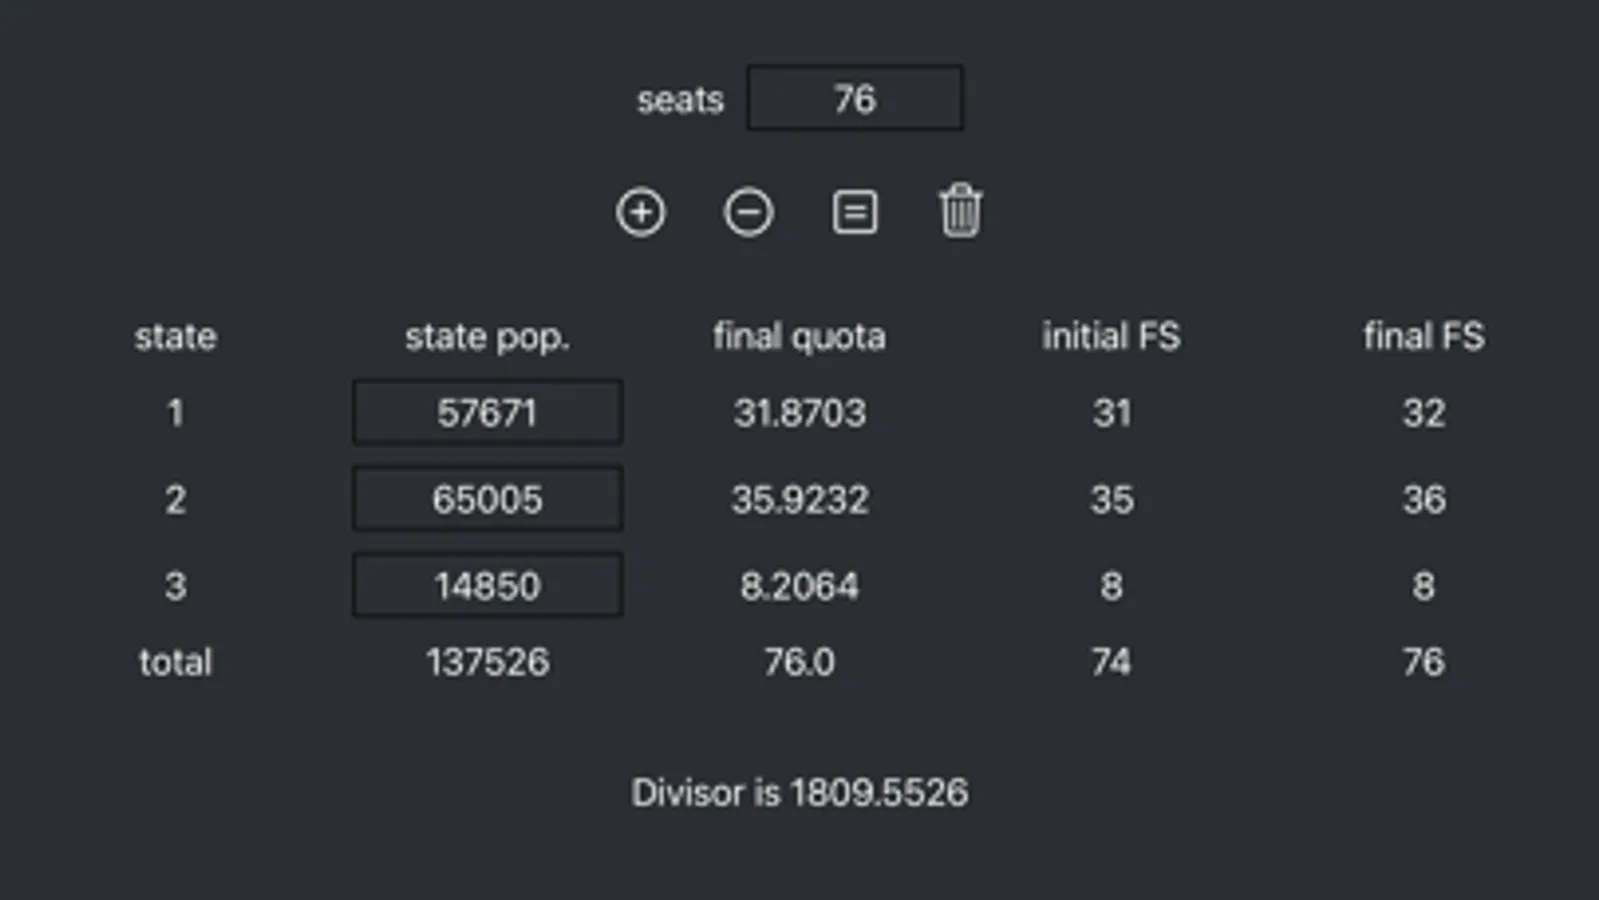Viewport: 1599px width, 900px height.
Task: Click final quota value 8.2064
Action: (x=799, y=586)
